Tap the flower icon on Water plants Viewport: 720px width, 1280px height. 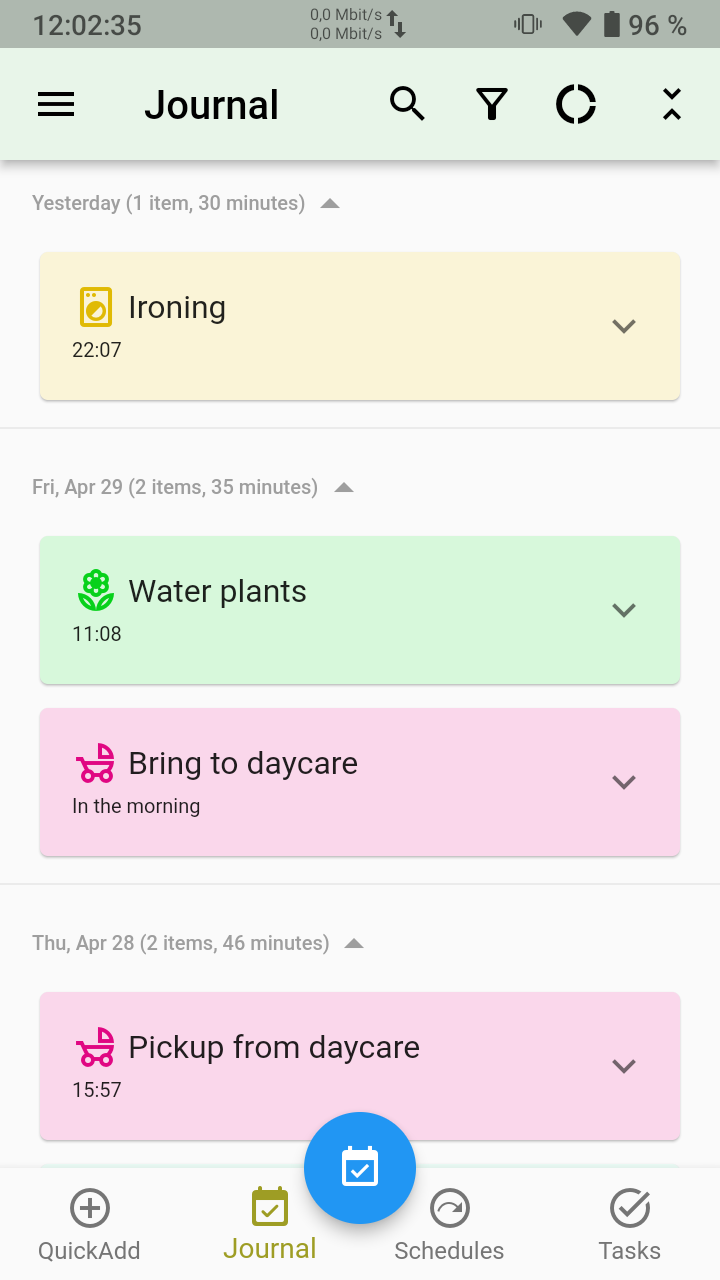[96, 591]
